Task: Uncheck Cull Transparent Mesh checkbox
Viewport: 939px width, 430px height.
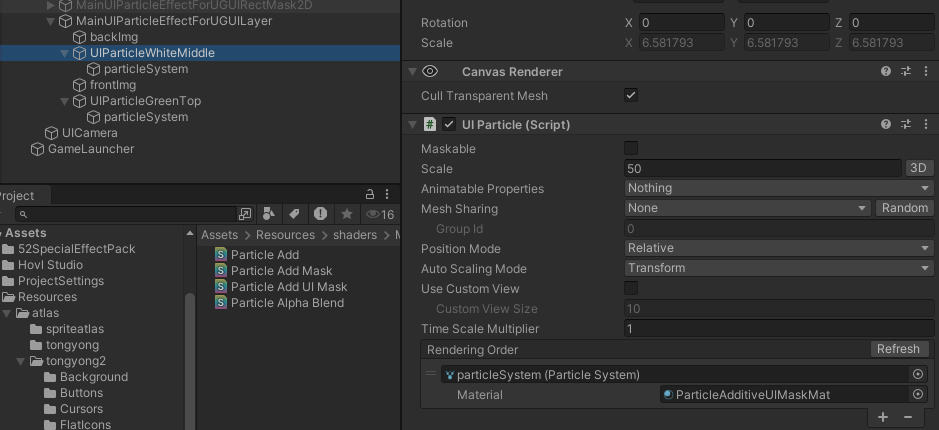Action: pyautogui.click(x=631, y=96)
